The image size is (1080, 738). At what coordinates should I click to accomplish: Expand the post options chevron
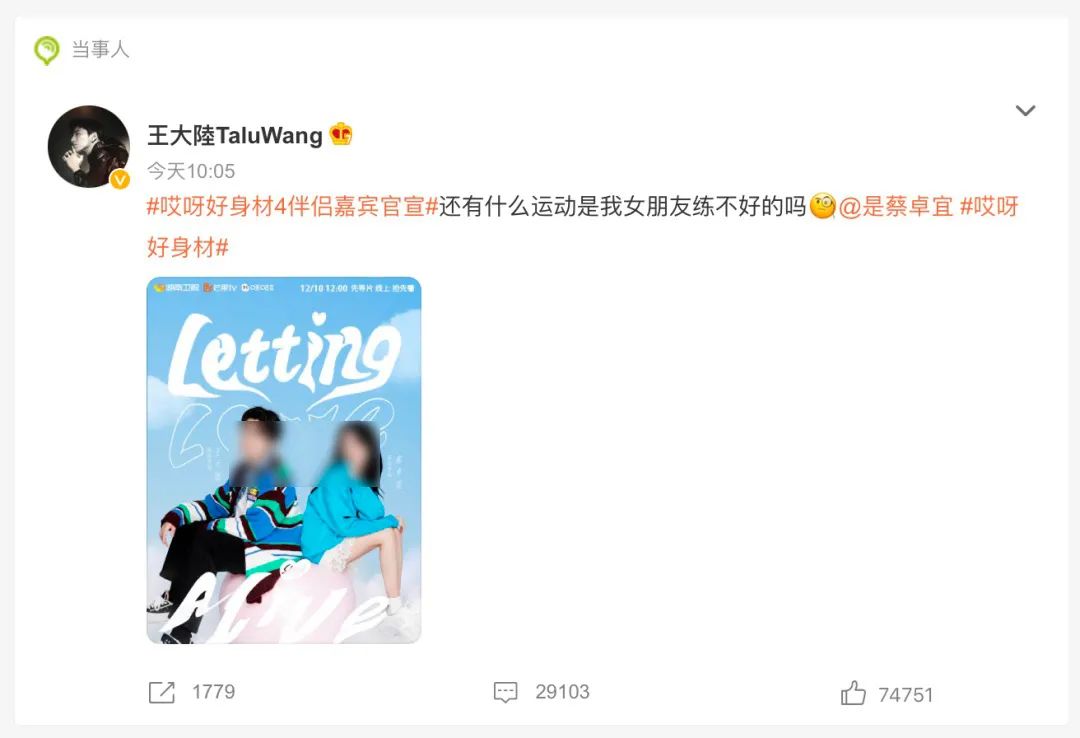coord(1026,110)
